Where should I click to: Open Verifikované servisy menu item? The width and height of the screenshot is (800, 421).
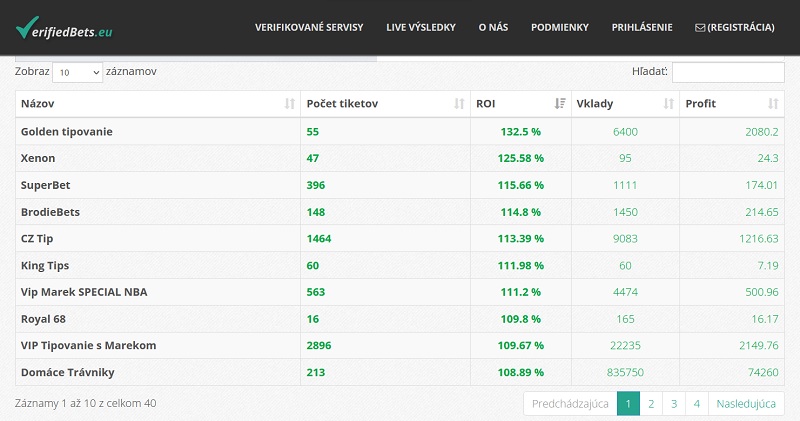(309, 28)
